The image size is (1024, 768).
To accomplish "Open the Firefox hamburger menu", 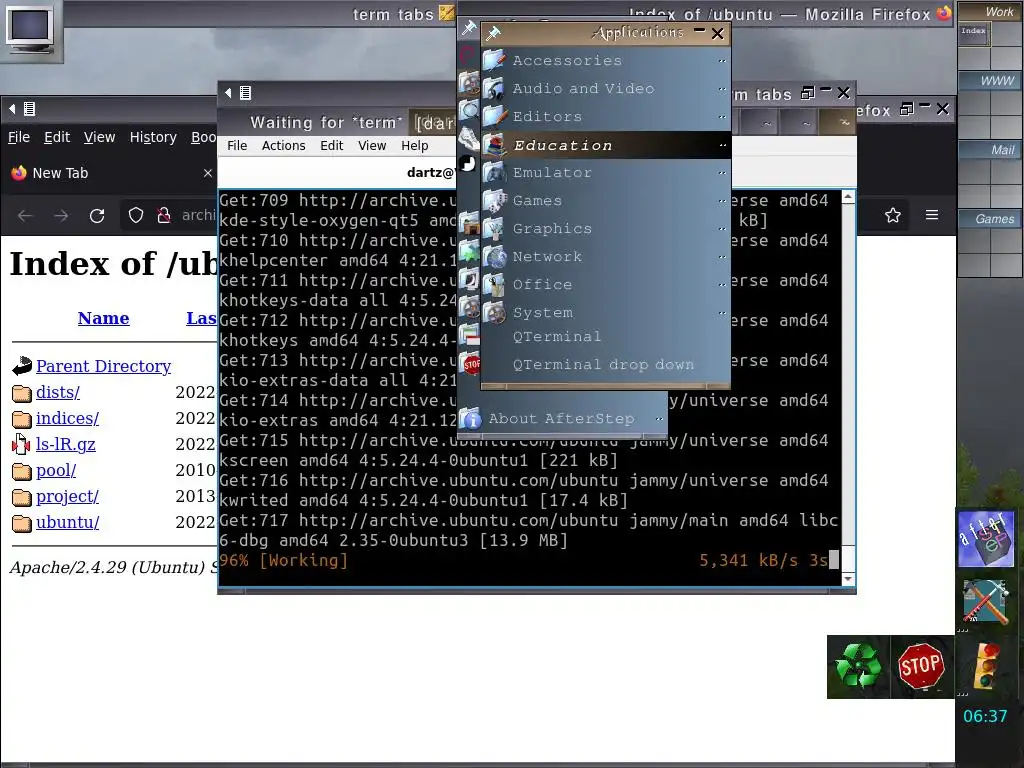I will [932, 215].
